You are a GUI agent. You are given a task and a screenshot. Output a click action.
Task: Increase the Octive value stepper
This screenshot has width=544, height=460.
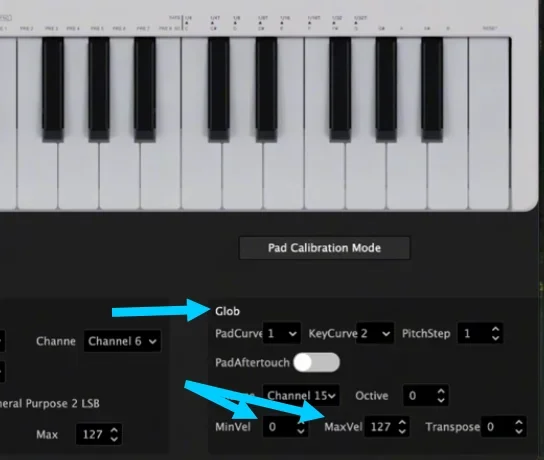coord(441,391)
